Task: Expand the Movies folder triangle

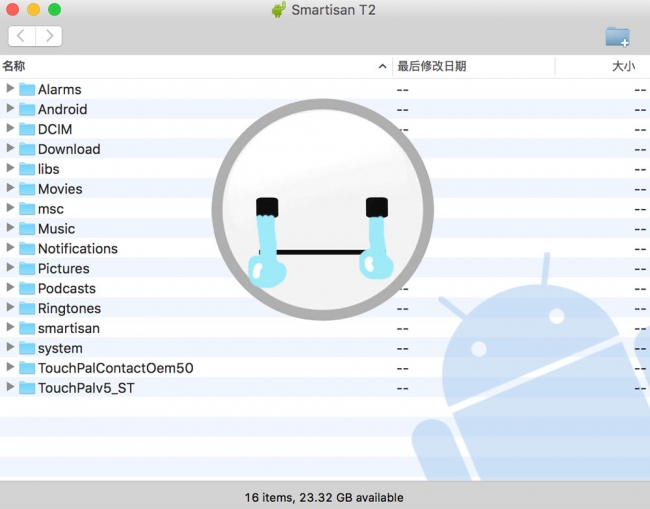Action: click(10, 188)
